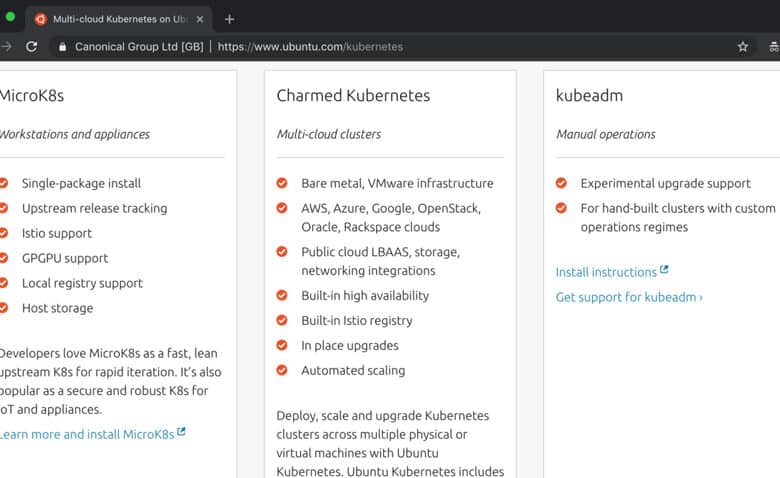Click external link icon after MicroK8s link

(182, 432)
